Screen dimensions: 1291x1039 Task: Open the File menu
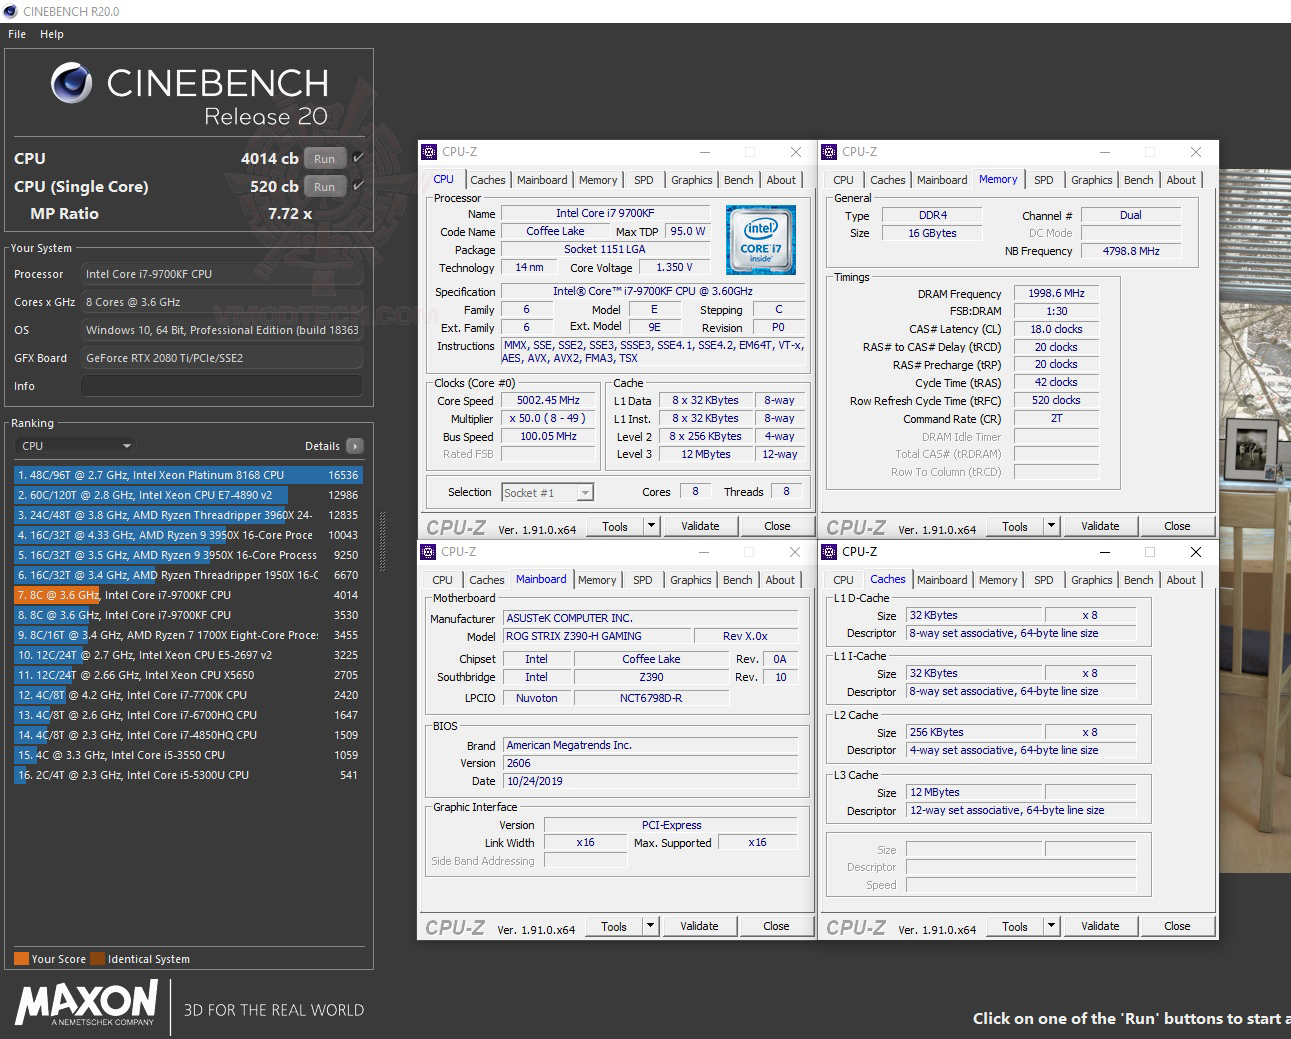click(17, 34)
